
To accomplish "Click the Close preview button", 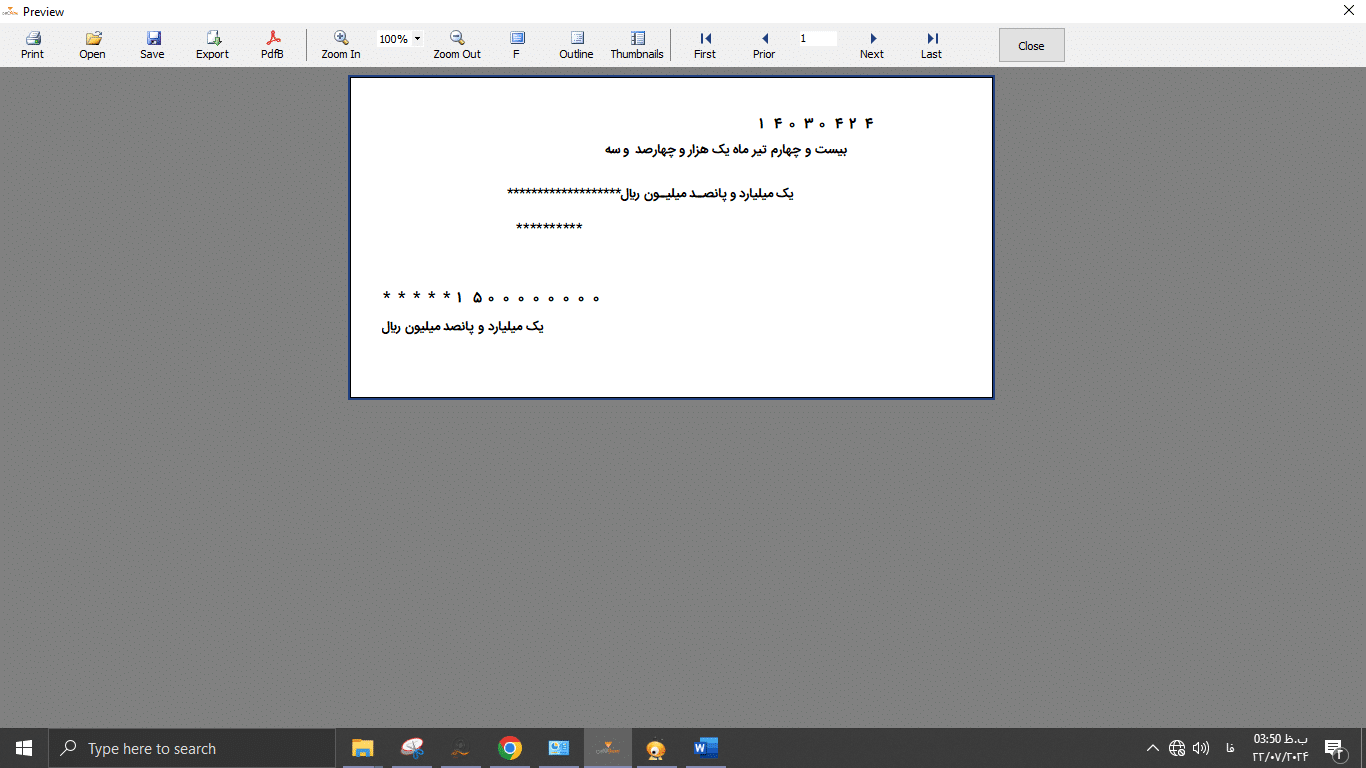I will coord(1031,45).
